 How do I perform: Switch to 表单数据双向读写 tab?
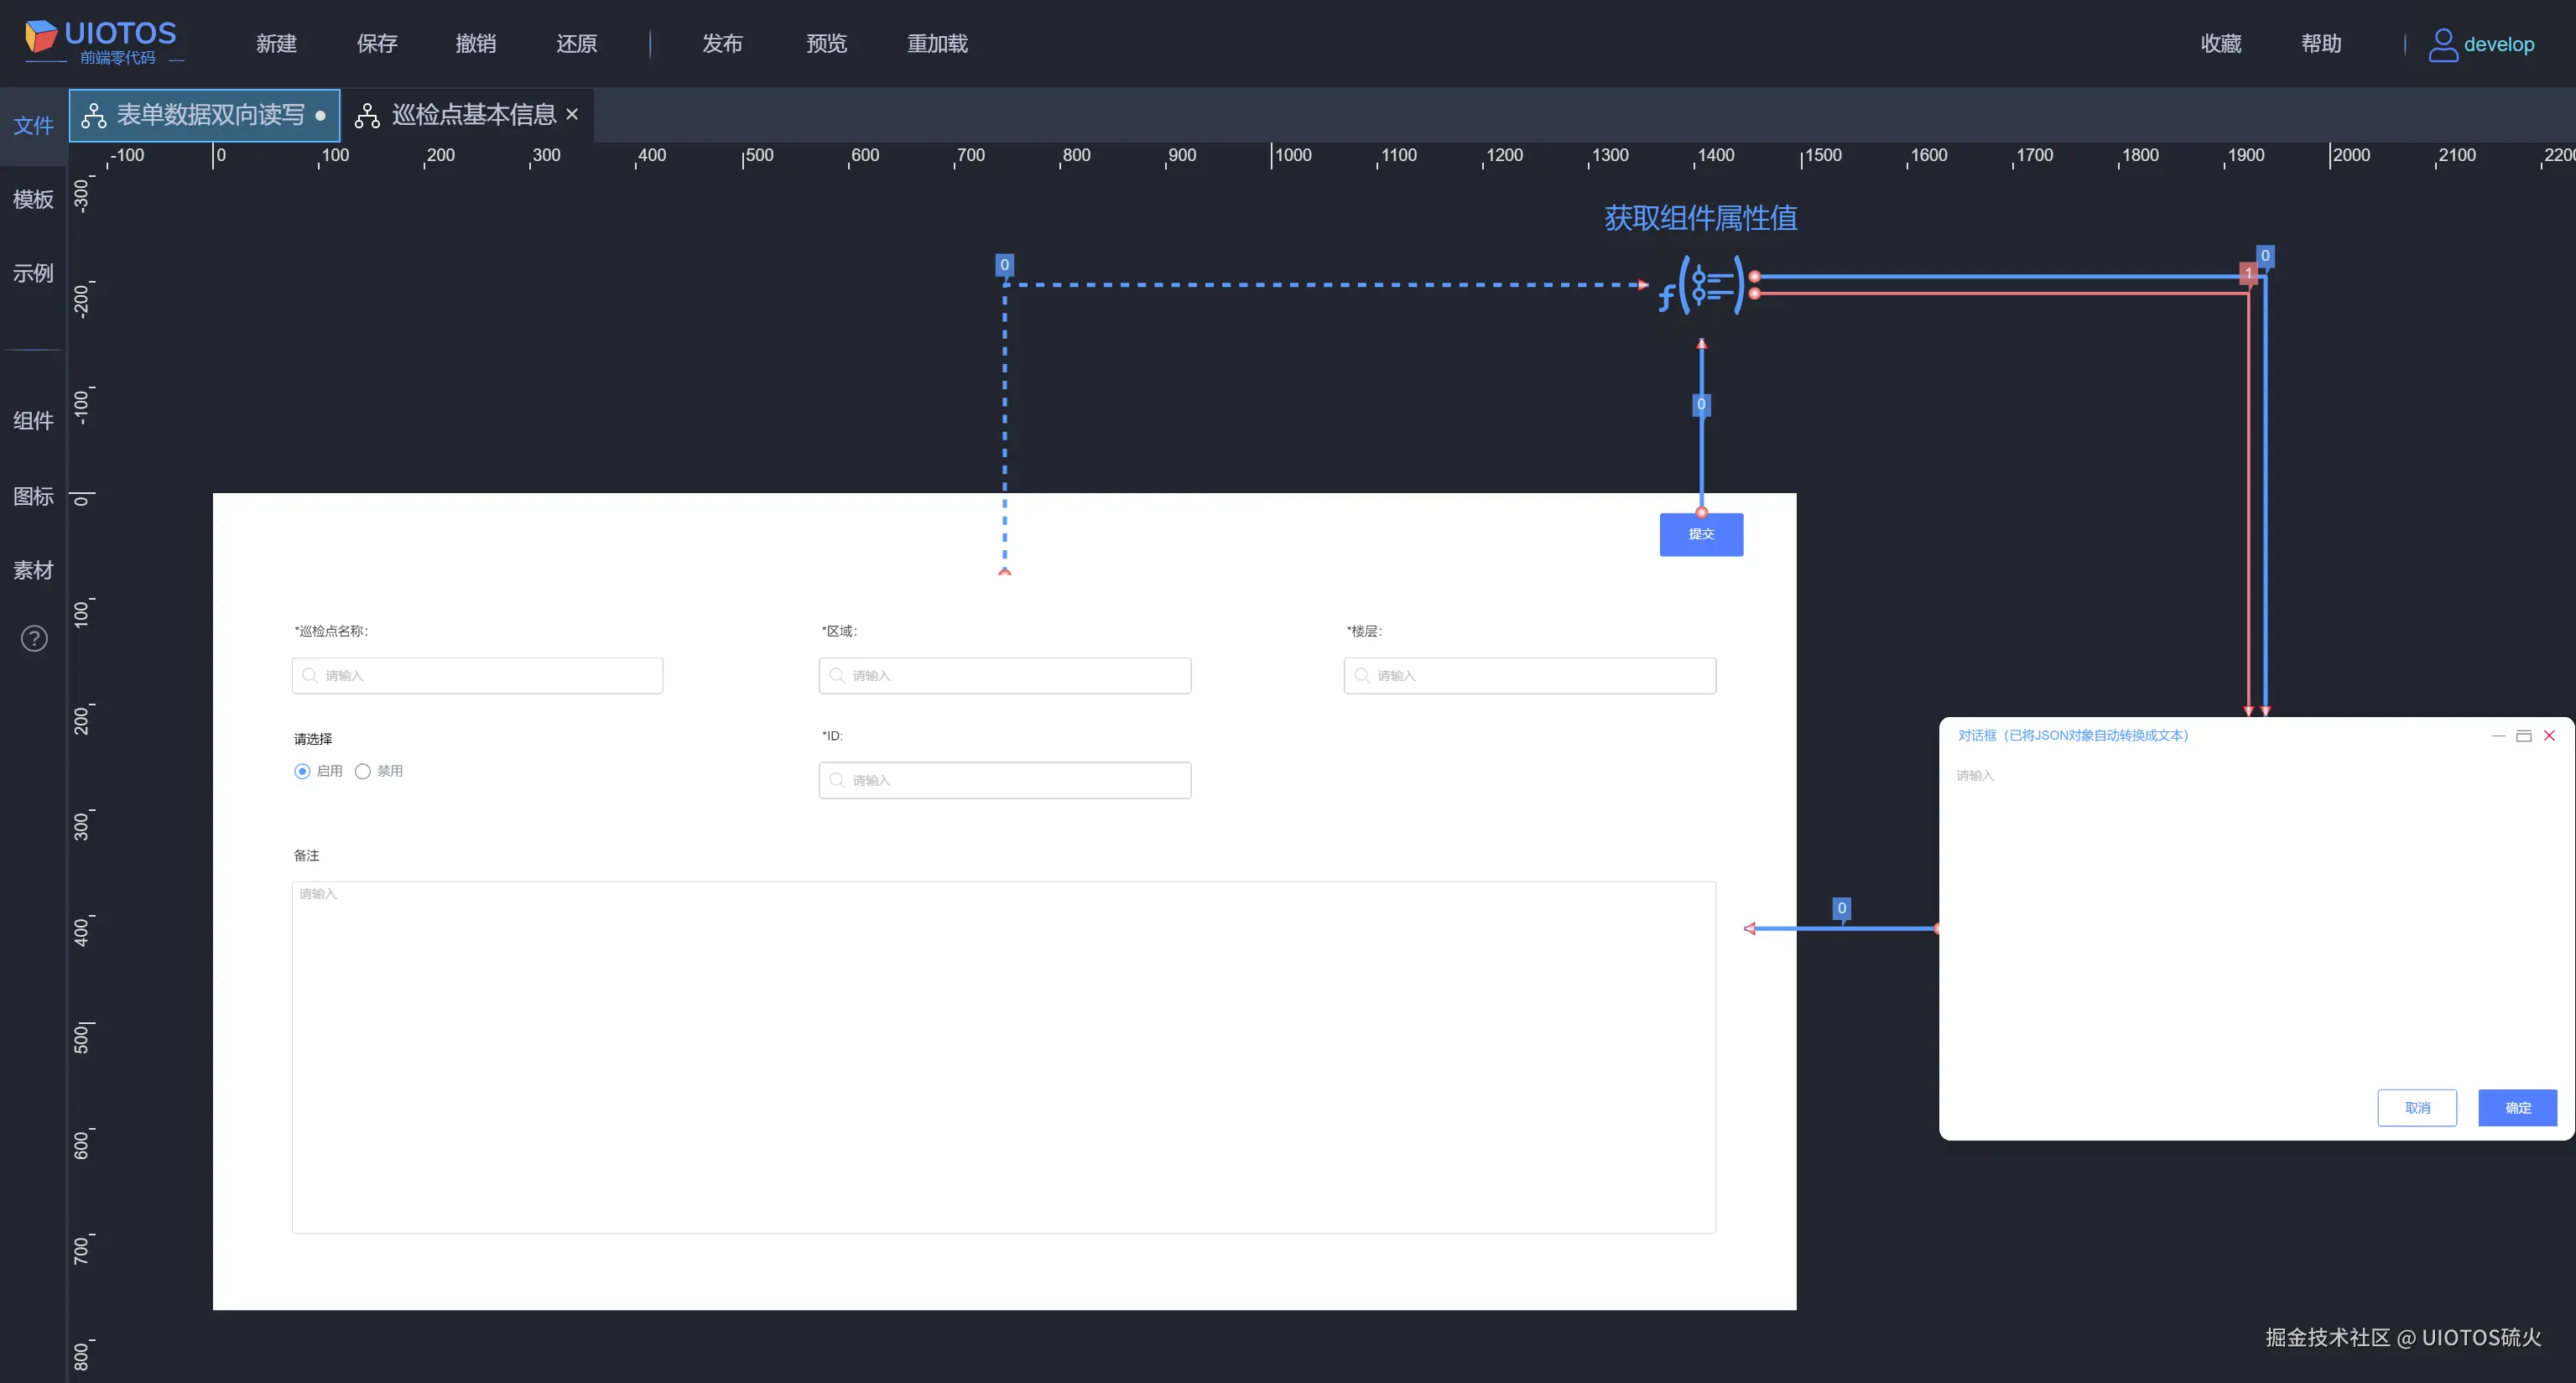[x=209, y=115]
